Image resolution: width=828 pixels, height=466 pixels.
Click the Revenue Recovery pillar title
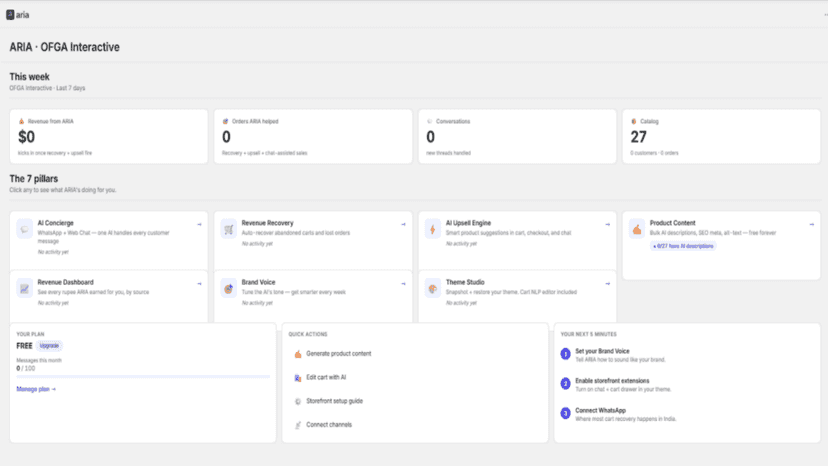coord(267,223)
